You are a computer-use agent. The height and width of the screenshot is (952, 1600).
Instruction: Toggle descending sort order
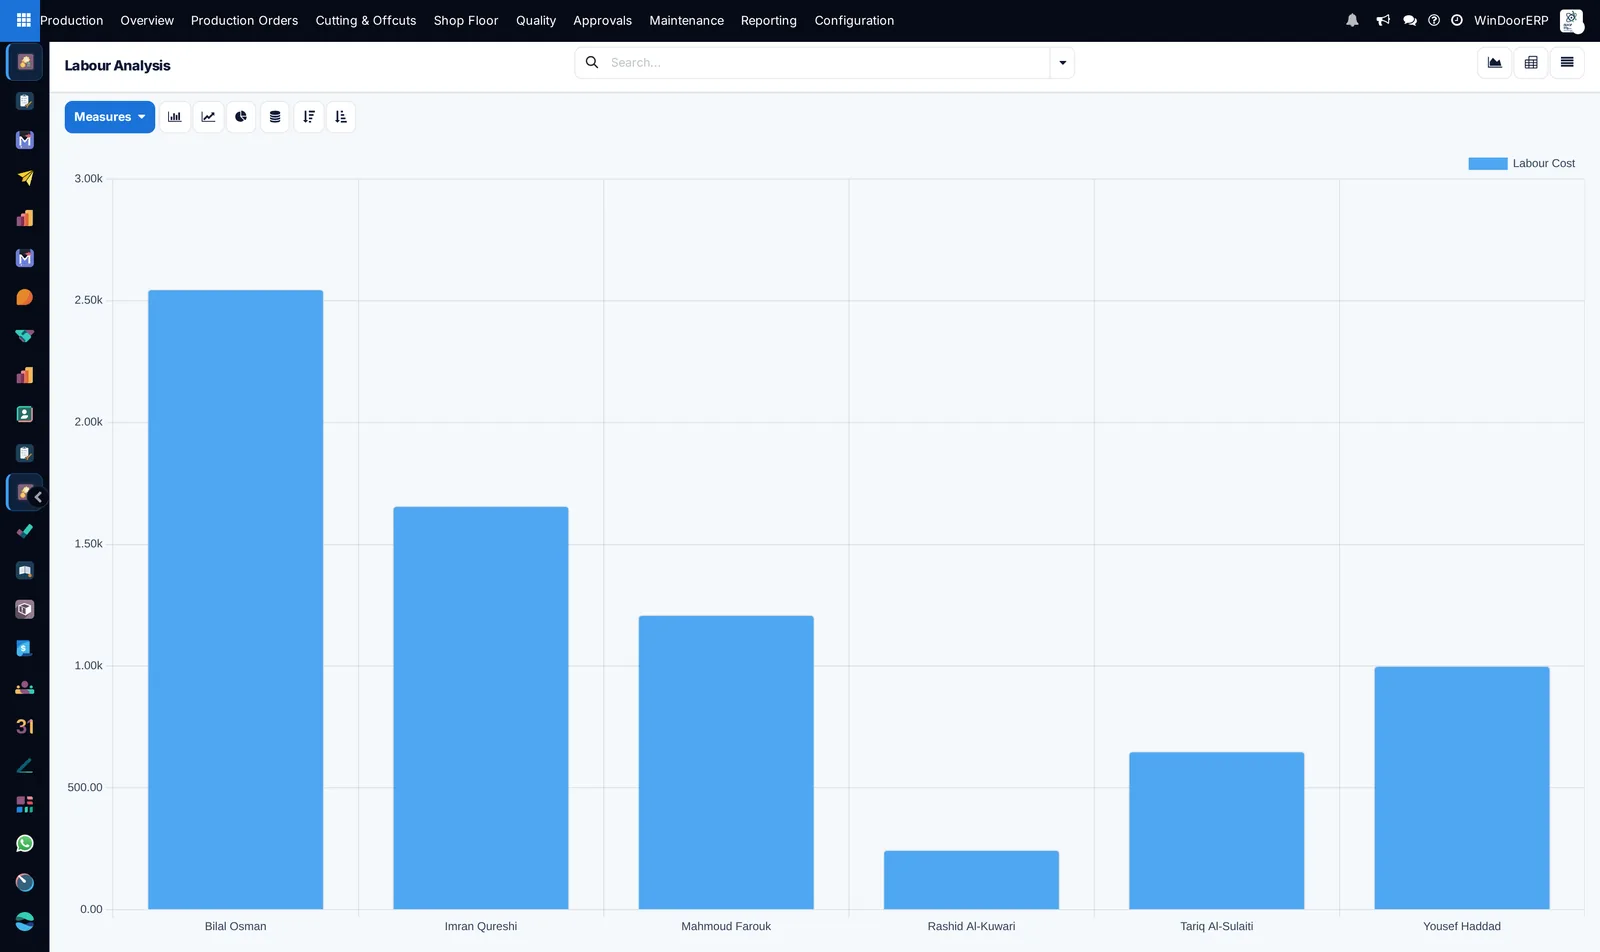coord(309,117)
